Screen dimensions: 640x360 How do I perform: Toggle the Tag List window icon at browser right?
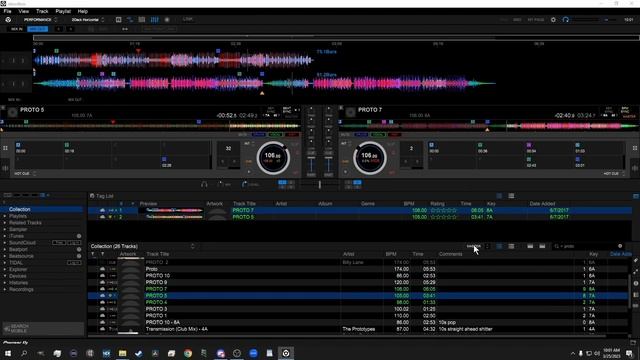point(636,196)
